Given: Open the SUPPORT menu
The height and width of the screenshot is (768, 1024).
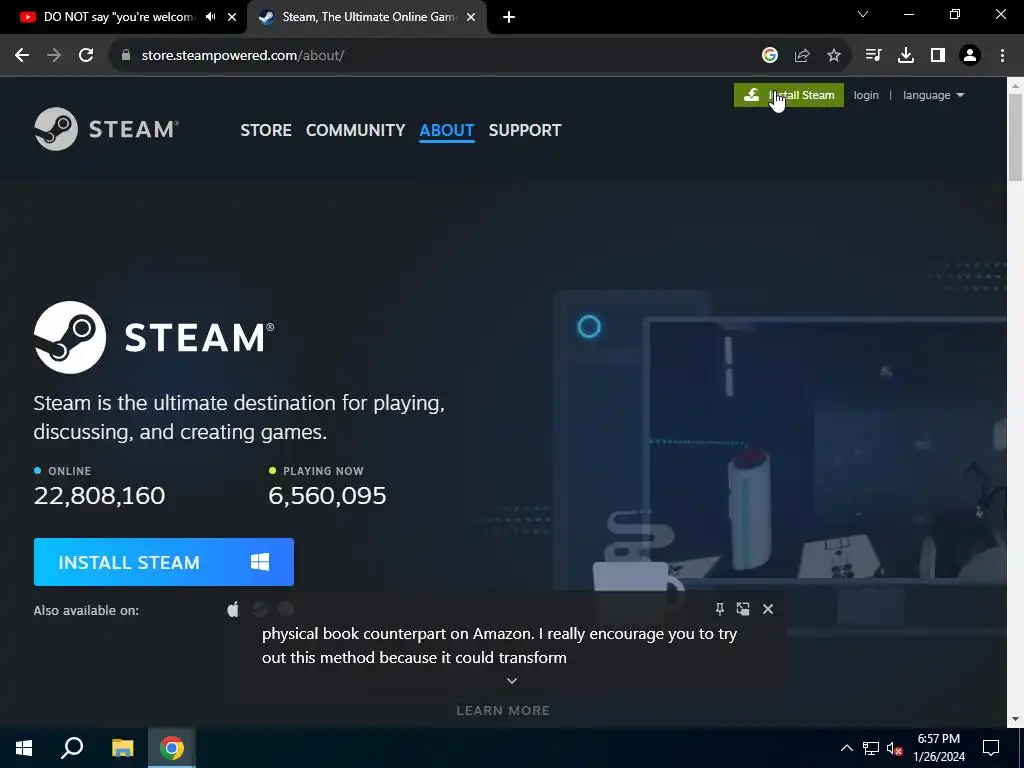Looking at the screenshot, I should point(525,130).
